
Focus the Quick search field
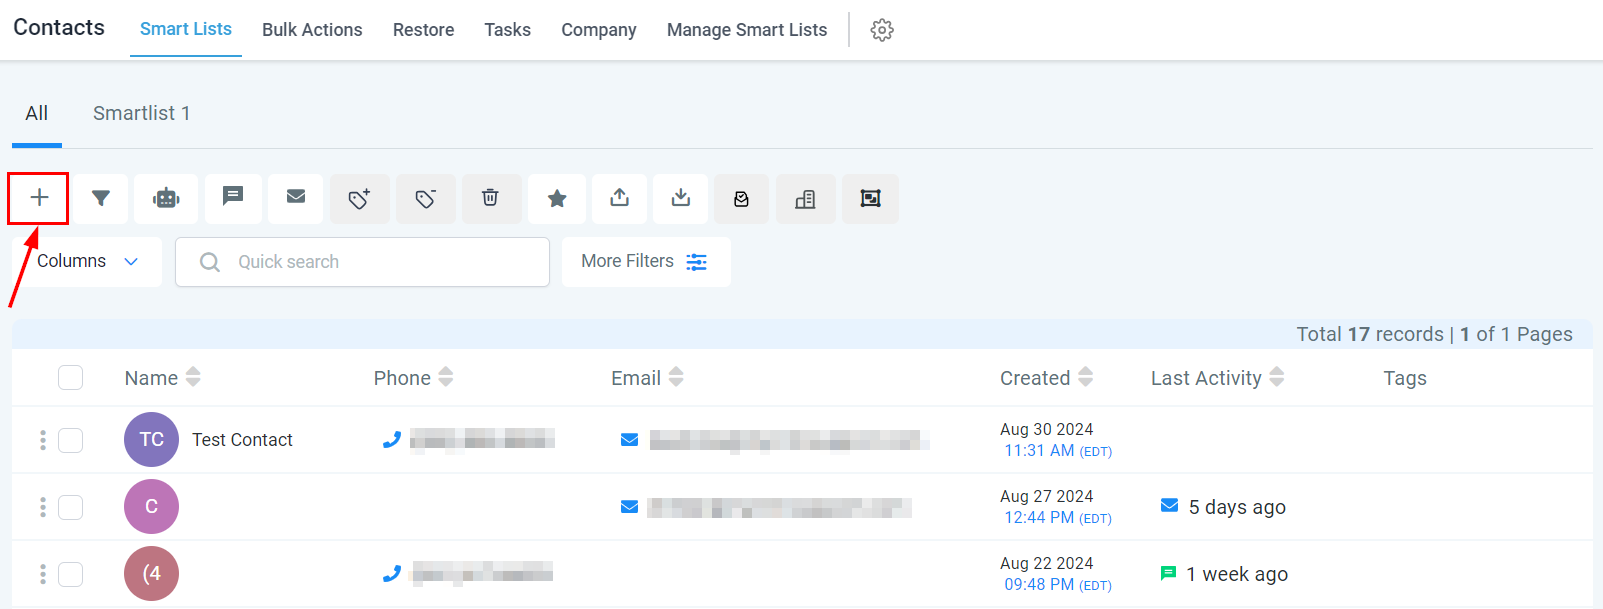[x=362, y=262]
